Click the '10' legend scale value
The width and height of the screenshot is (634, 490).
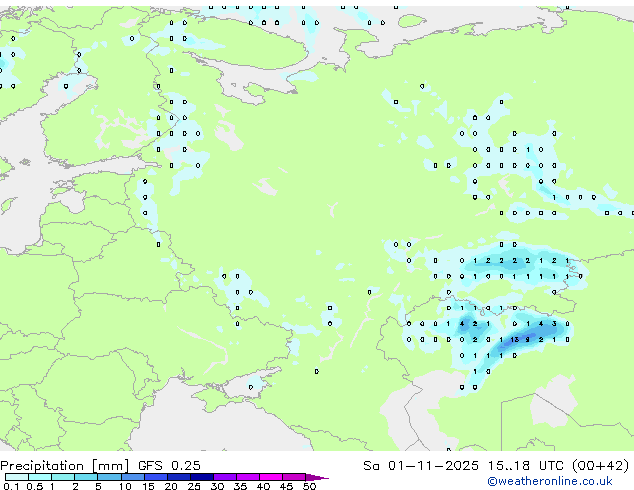(x=125, y=486)
